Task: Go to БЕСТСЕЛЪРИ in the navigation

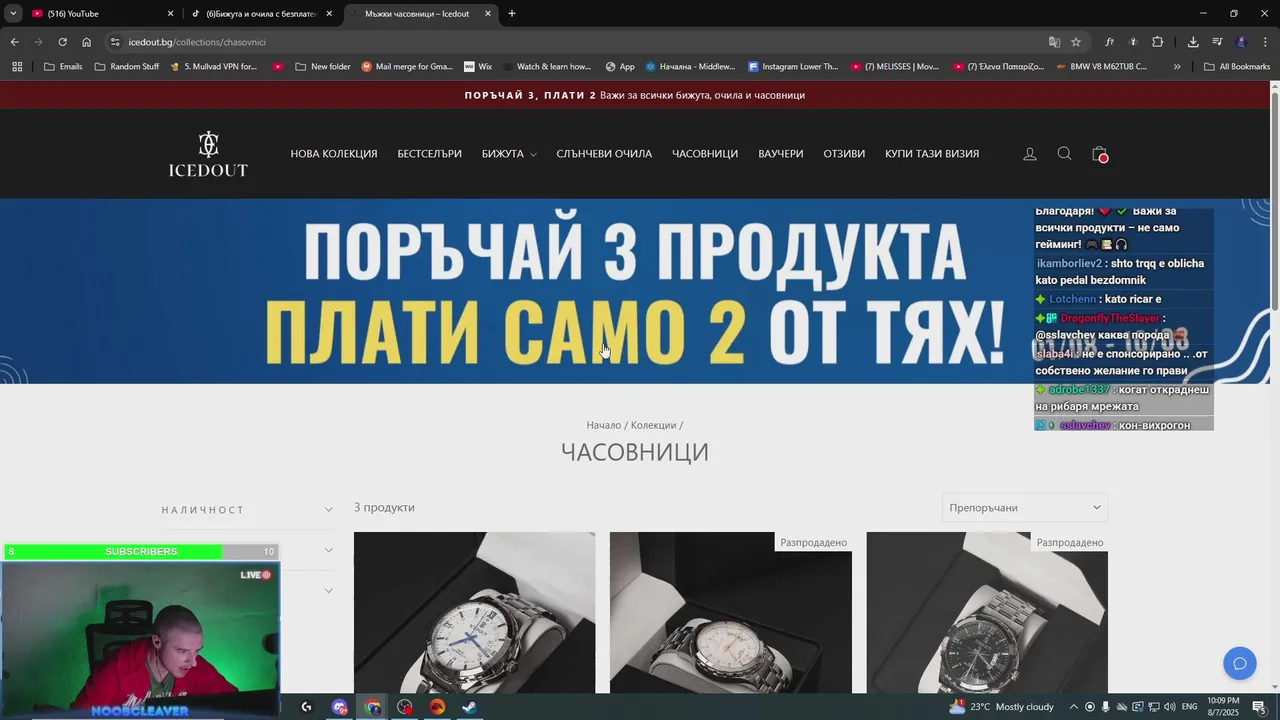Action: 429,154
